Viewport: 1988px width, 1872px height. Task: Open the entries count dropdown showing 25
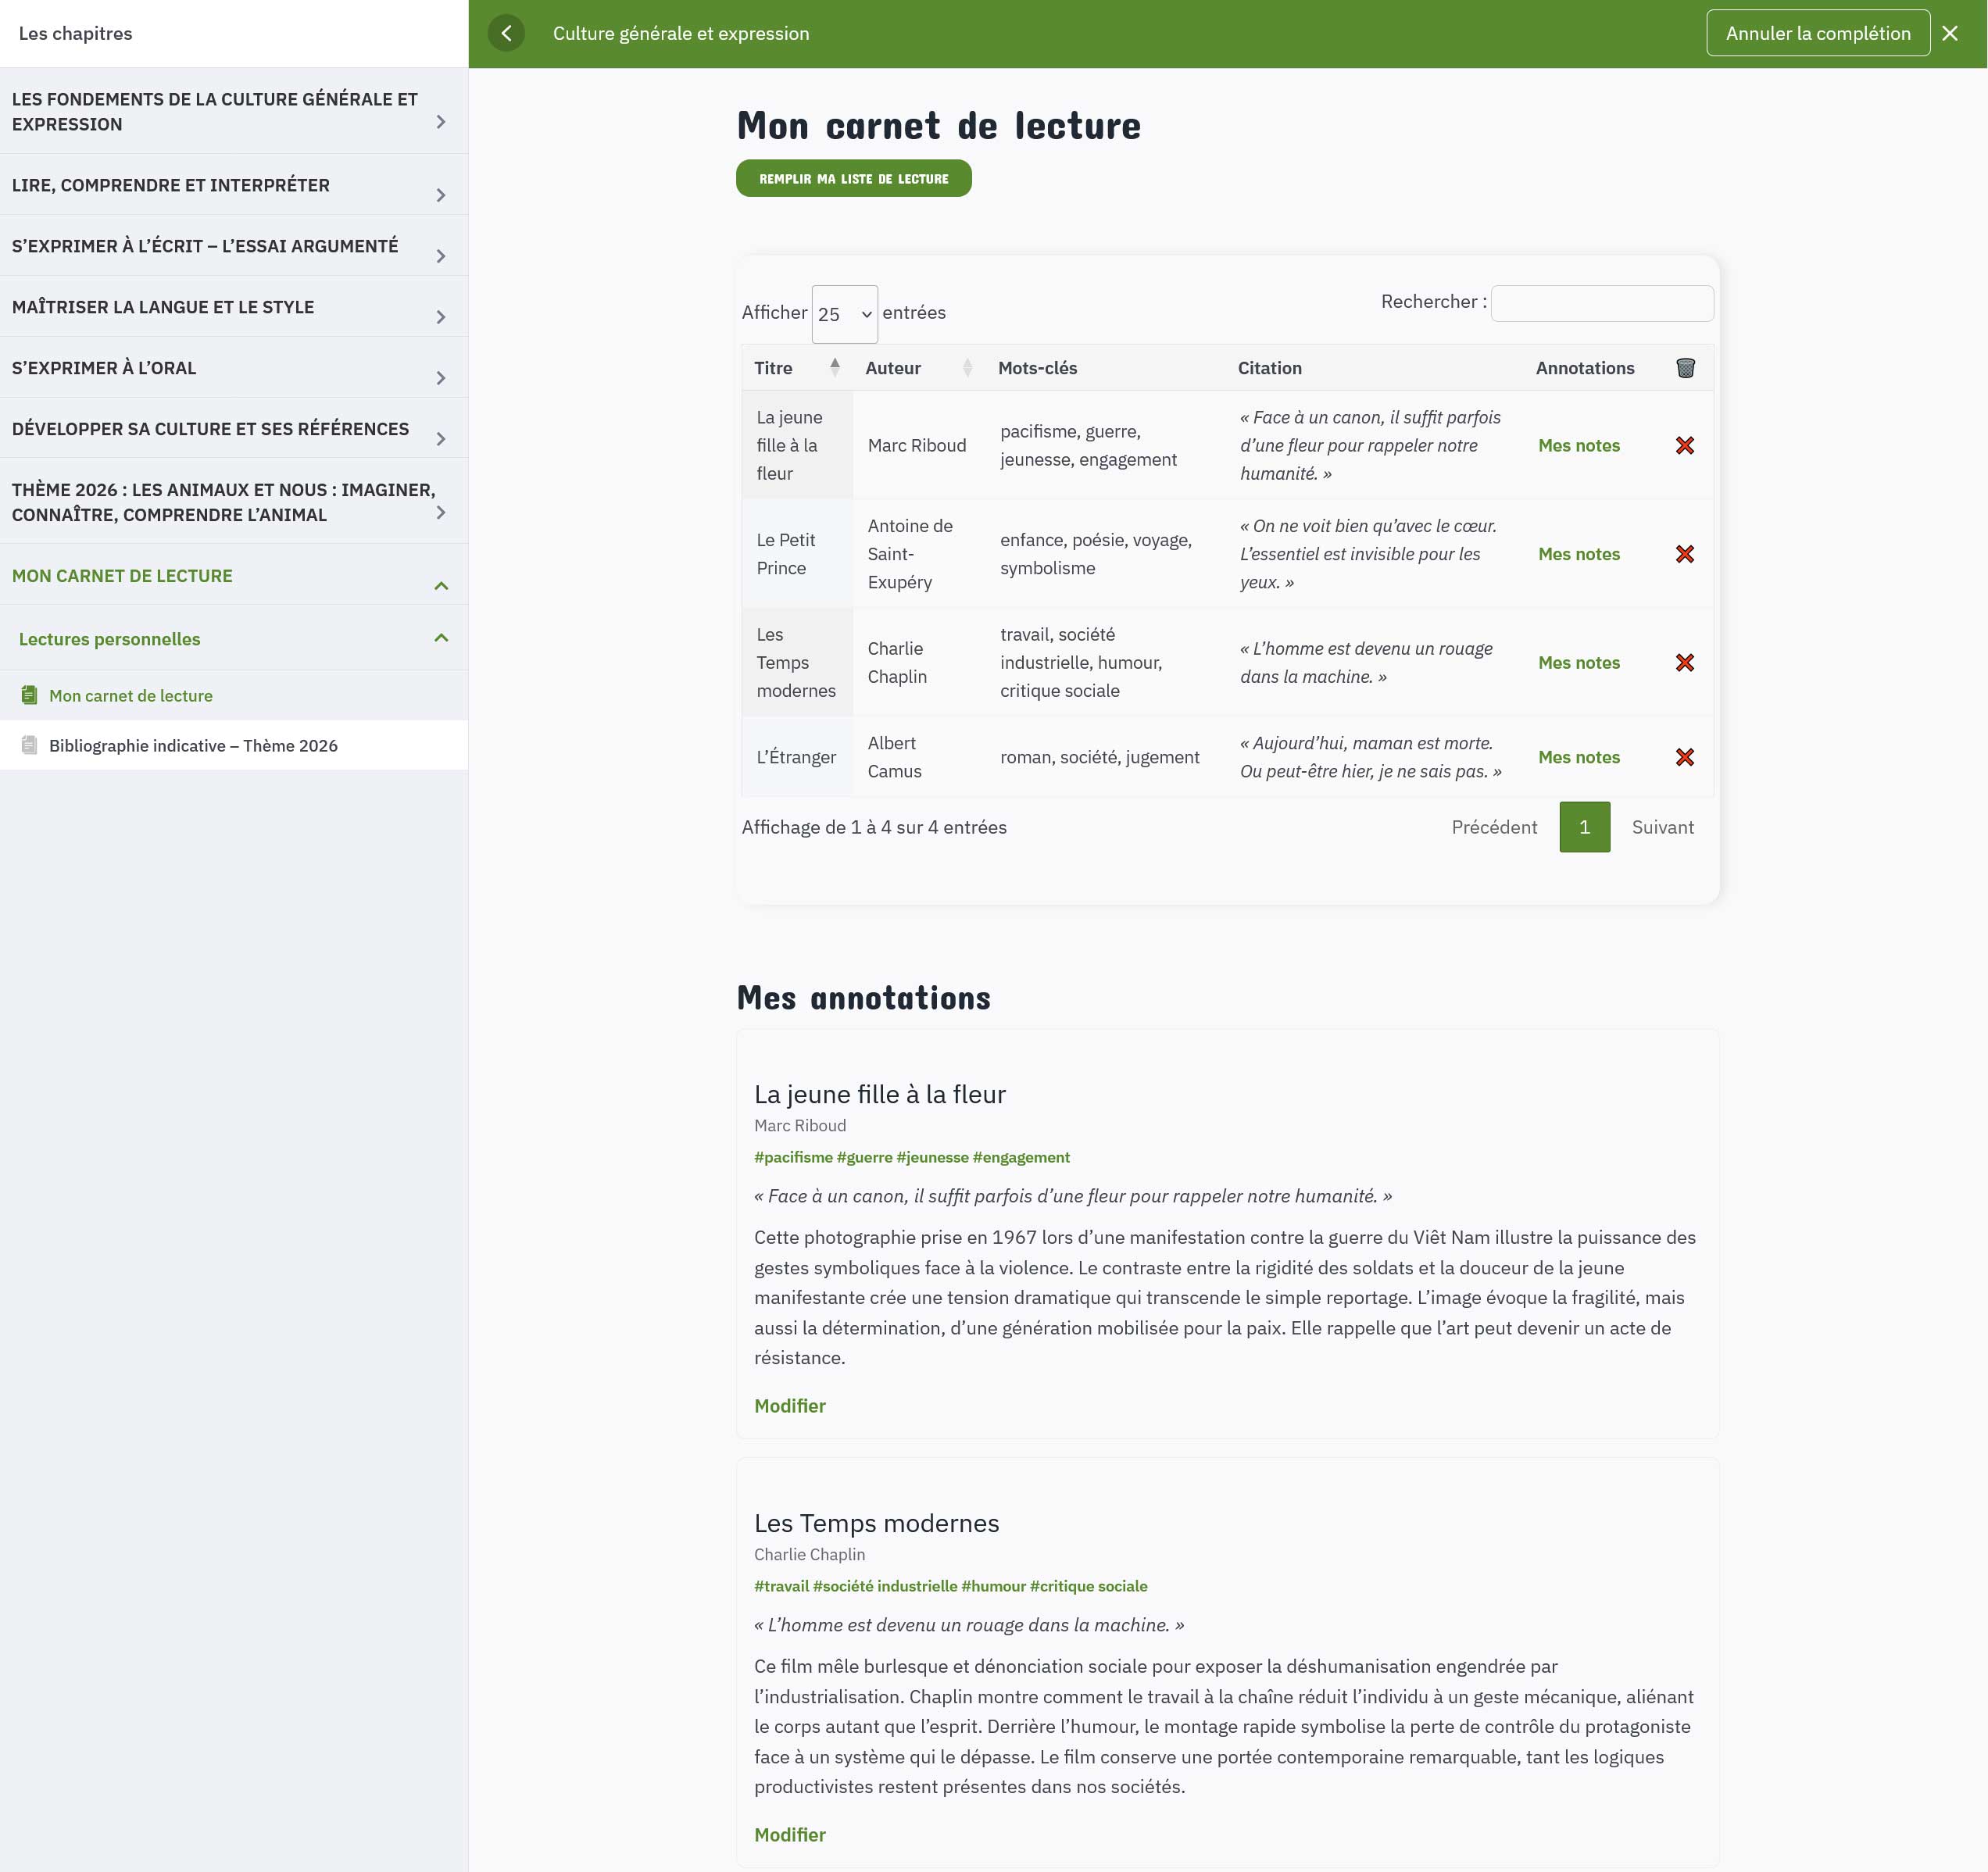[844, 314]
